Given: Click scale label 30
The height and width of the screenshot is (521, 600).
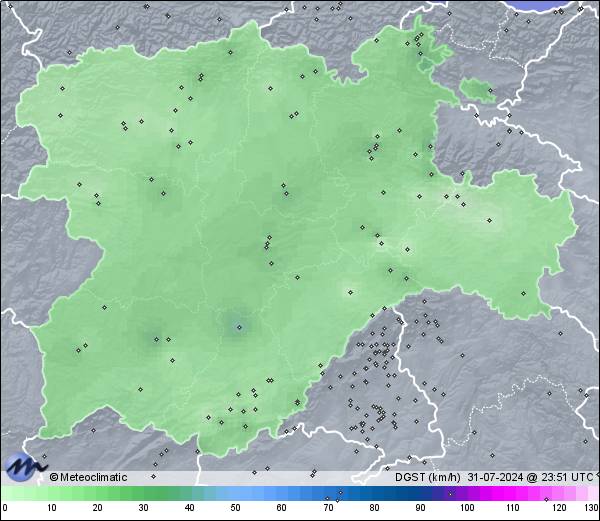Looking at the screenshot, I should point(143,508).
